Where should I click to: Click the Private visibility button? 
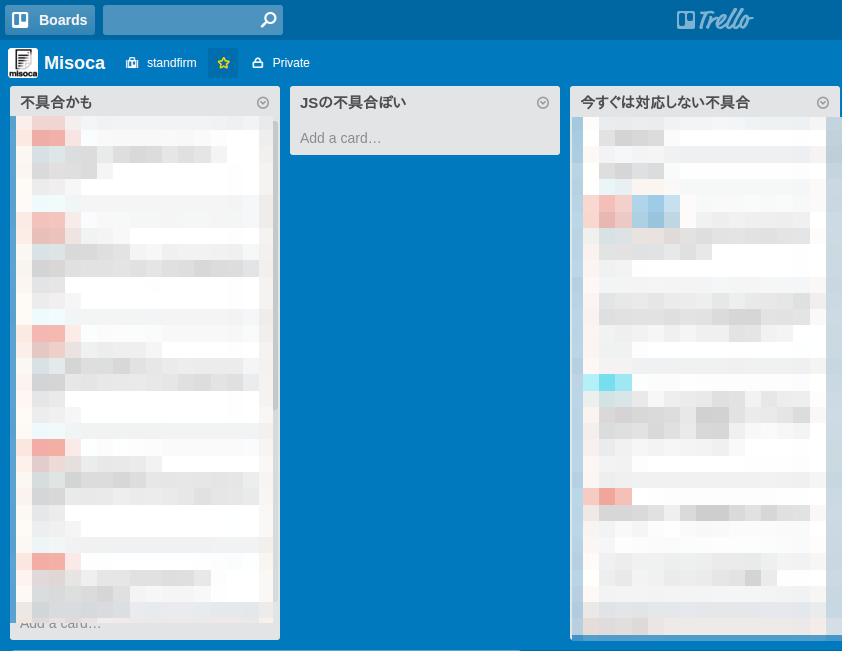coord(281,63)
